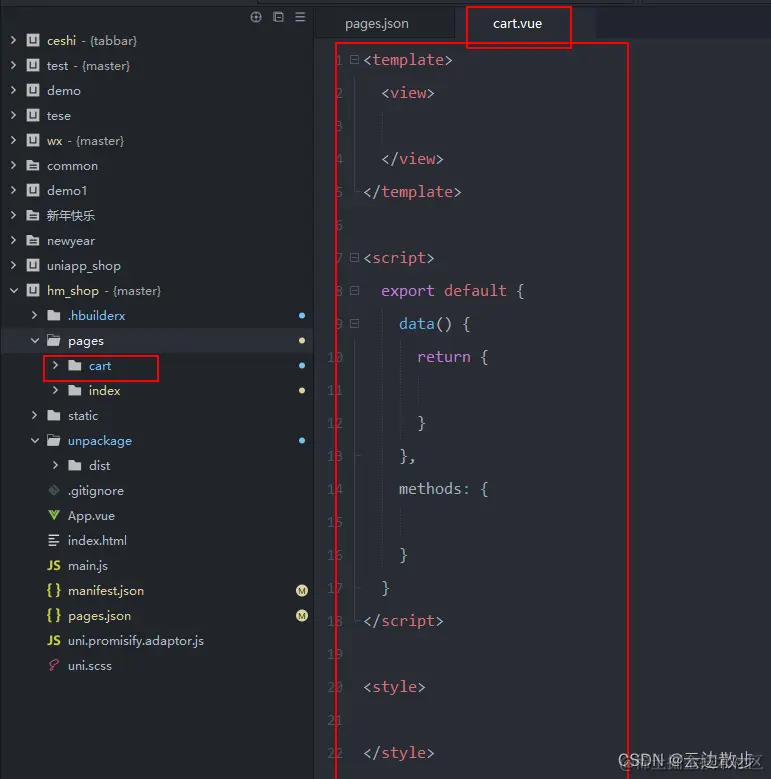
Task: Open manifest.json in the file tree
Action: click(106, 591)
